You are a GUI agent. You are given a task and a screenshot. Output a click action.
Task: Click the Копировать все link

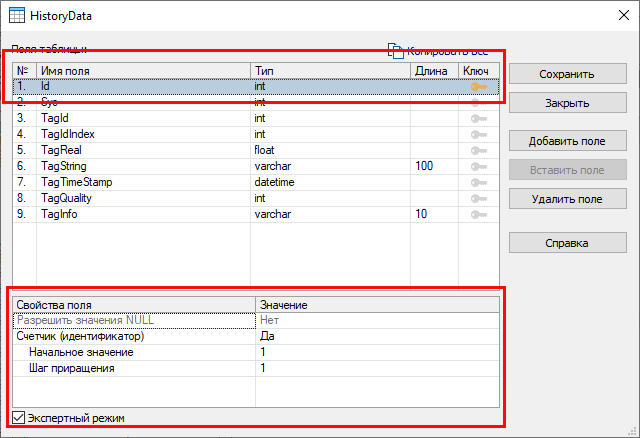(x=447, y=51)
